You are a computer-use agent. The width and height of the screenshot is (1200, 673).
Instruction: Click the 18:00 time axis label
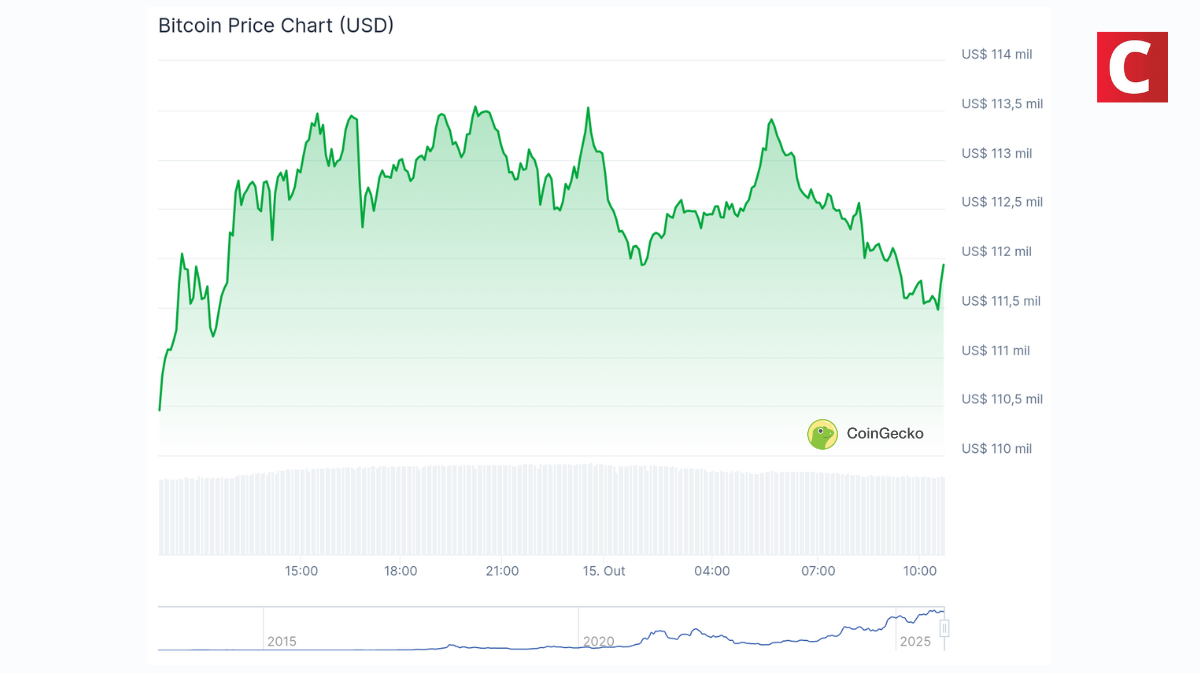(x=401, y=571)
